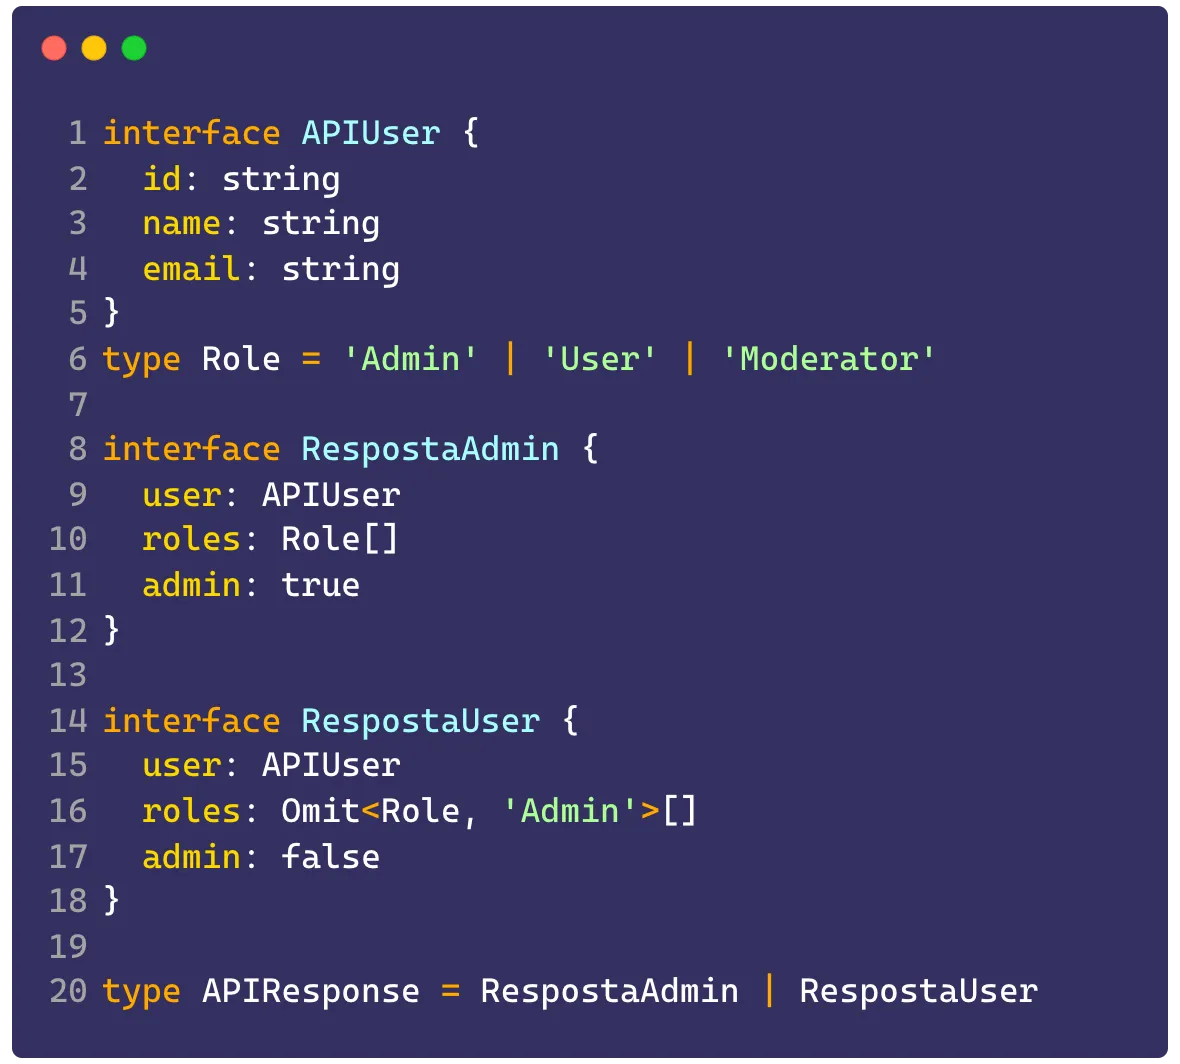Click the Role type name on line 6
Screen dimensions: 1180x1064
(x=241, y=359)
